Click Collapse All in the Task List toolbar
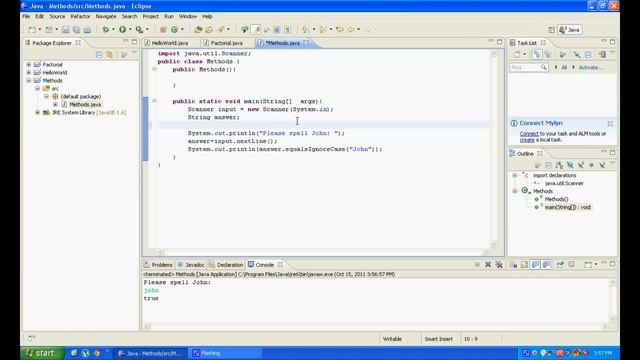 (588, 54)
